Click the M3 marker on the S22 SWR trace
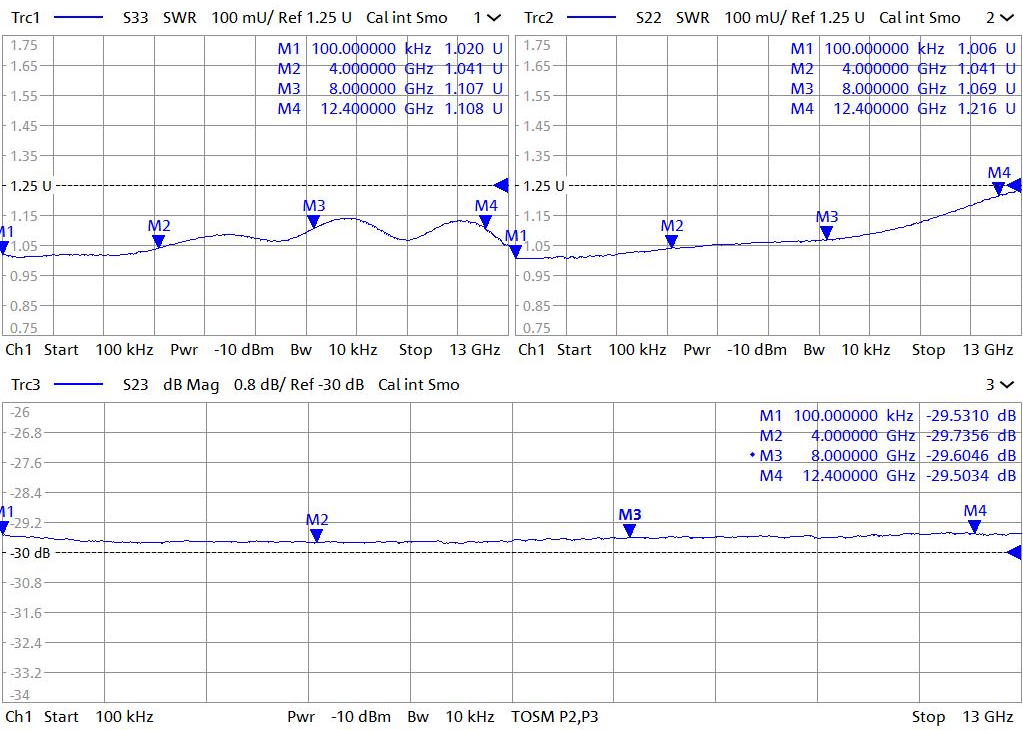 pos(826,232)
